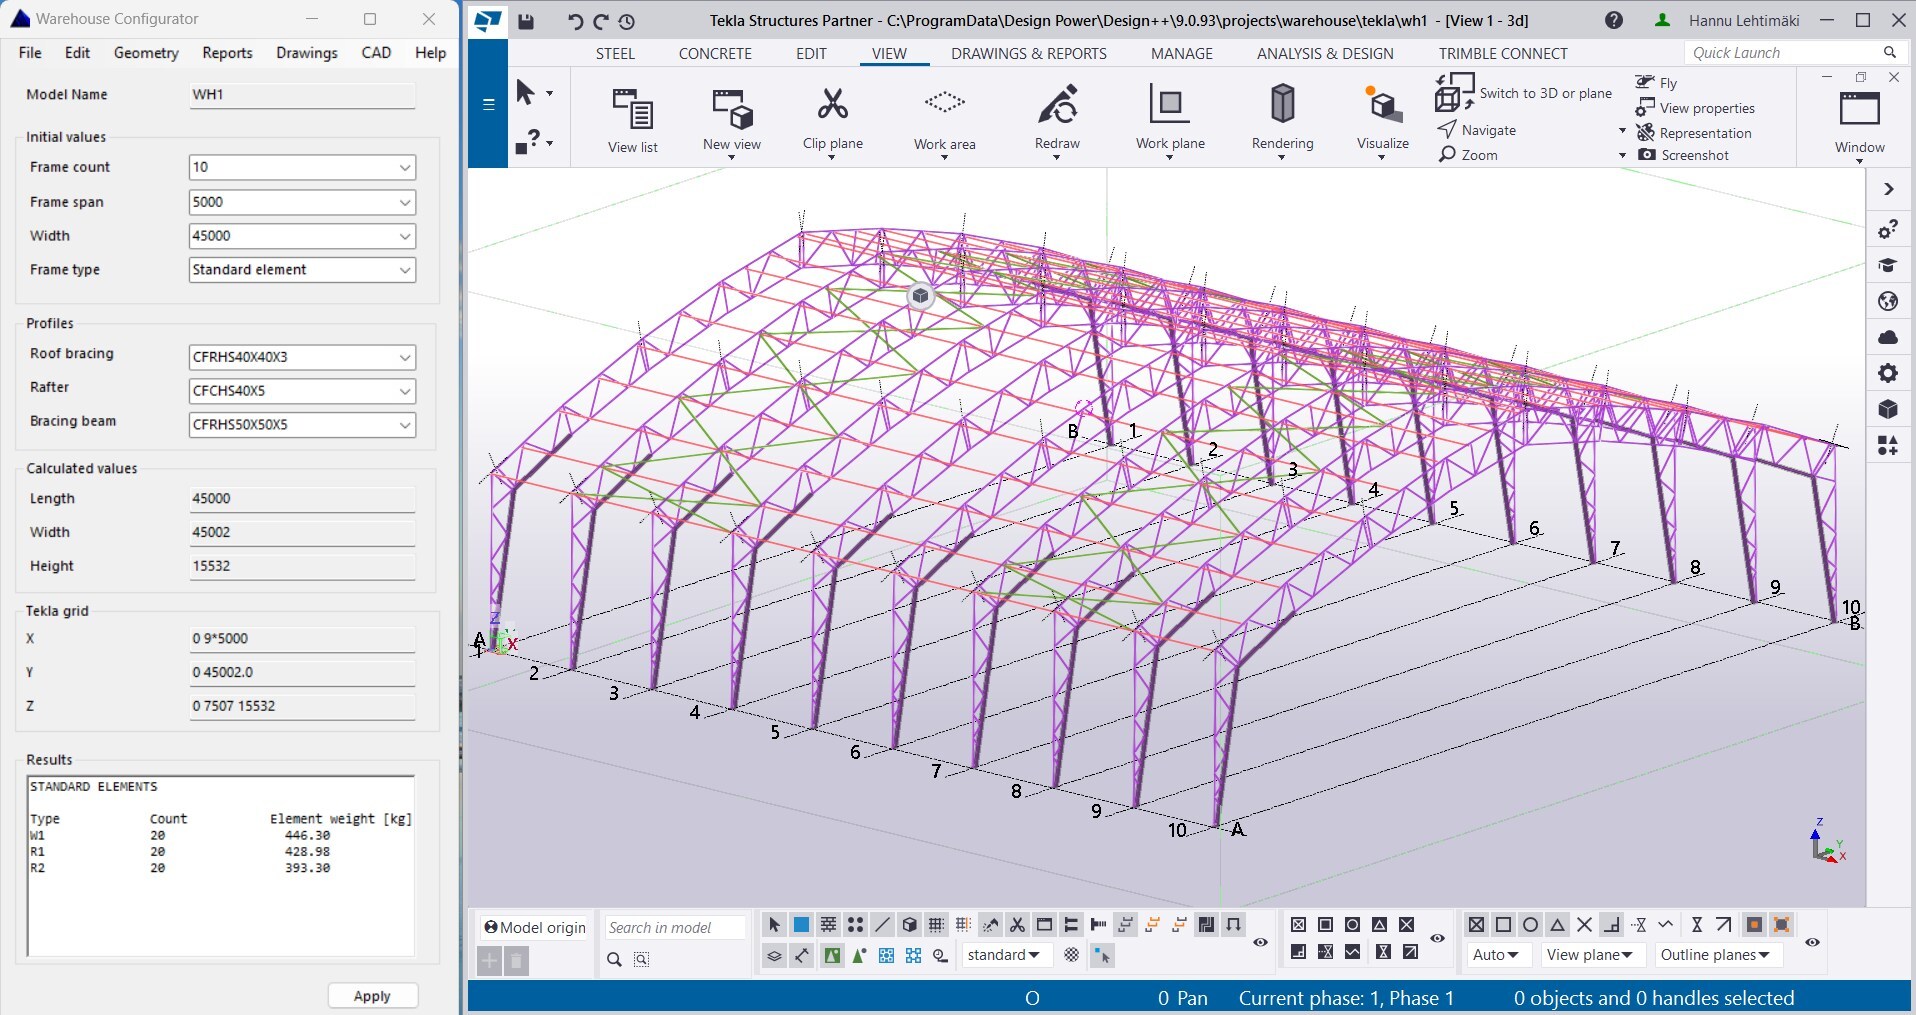Open Applications & components in side pane
The height and width of the screenshot is (1015, 1916).
(x=1888, y=445)
